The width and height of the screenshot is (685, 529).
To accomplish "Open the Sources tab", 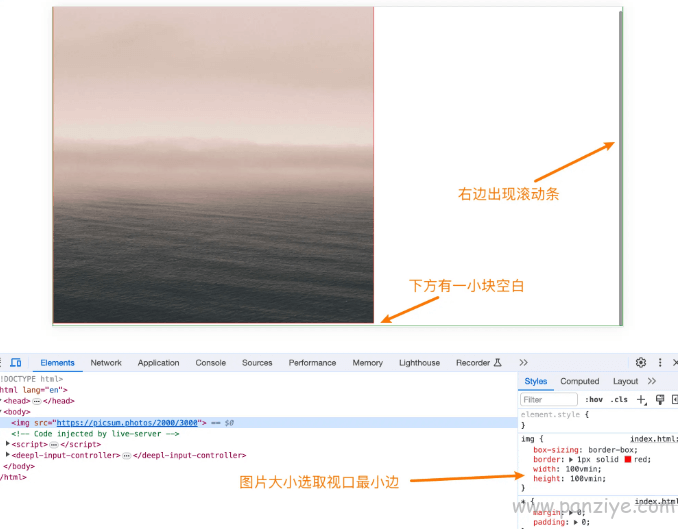I will click(x=257, y=363).
